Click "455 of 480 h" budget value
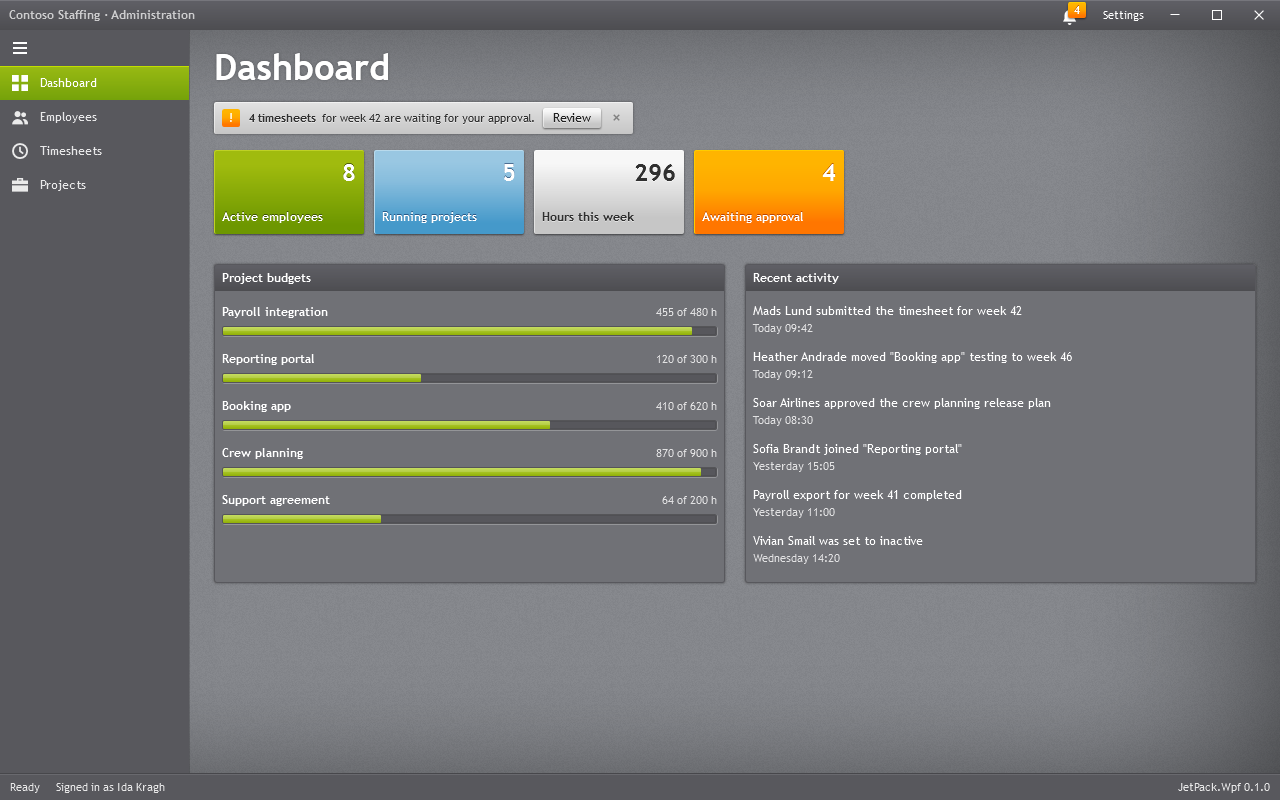1280x800 pixels. coord(686,312)
